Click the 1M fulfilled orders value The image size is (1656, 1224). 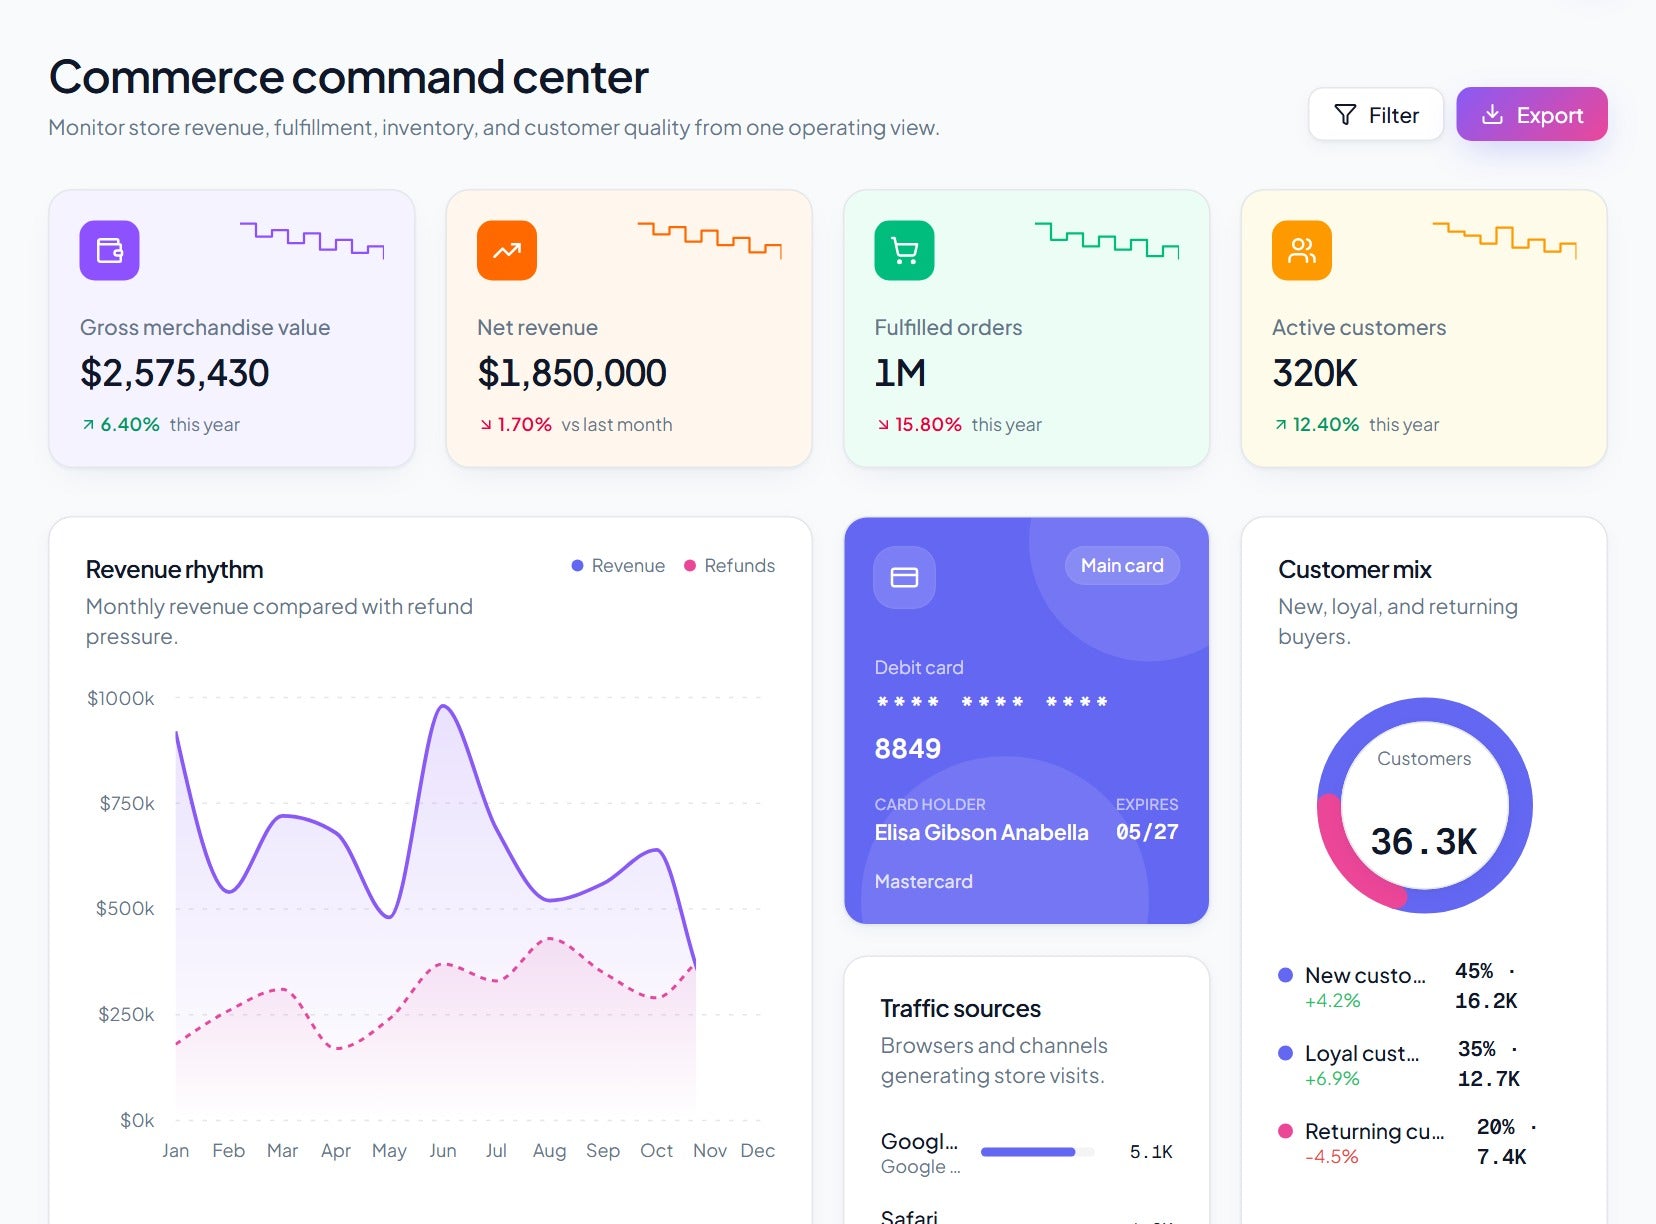(x=900, y=373)
